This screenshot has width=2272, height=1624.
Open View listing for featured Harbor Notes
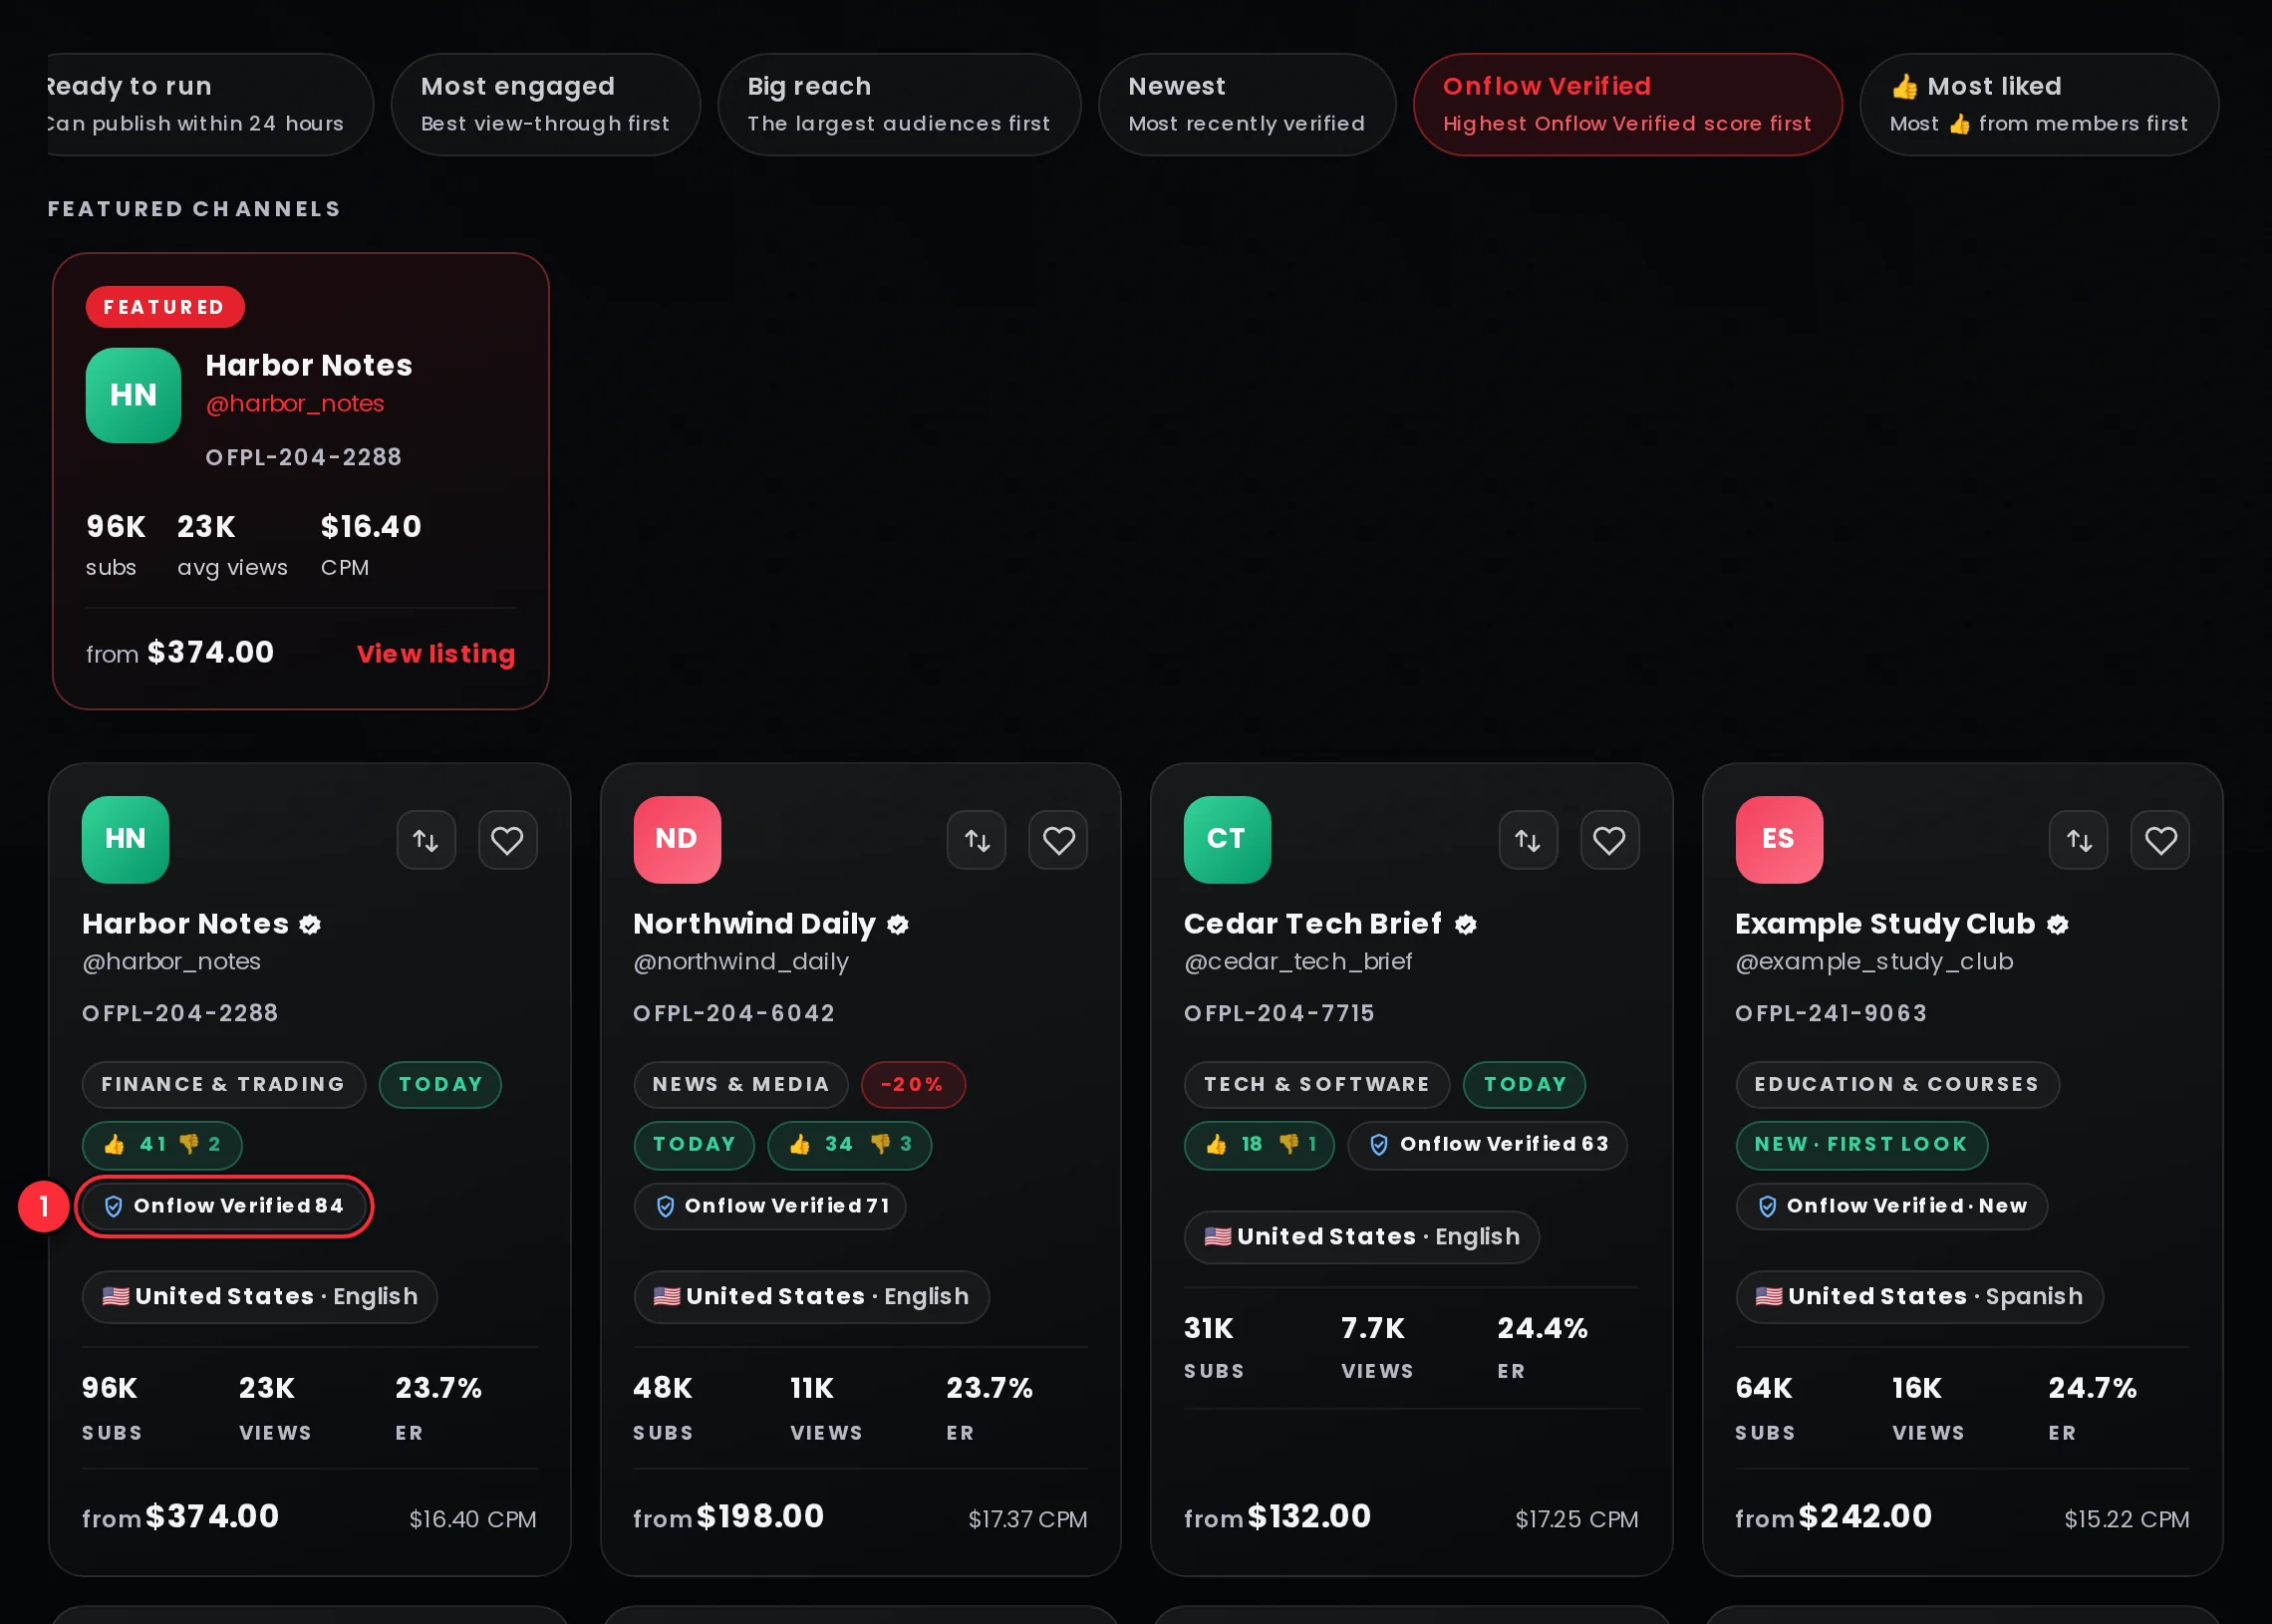tap(436, 654)
